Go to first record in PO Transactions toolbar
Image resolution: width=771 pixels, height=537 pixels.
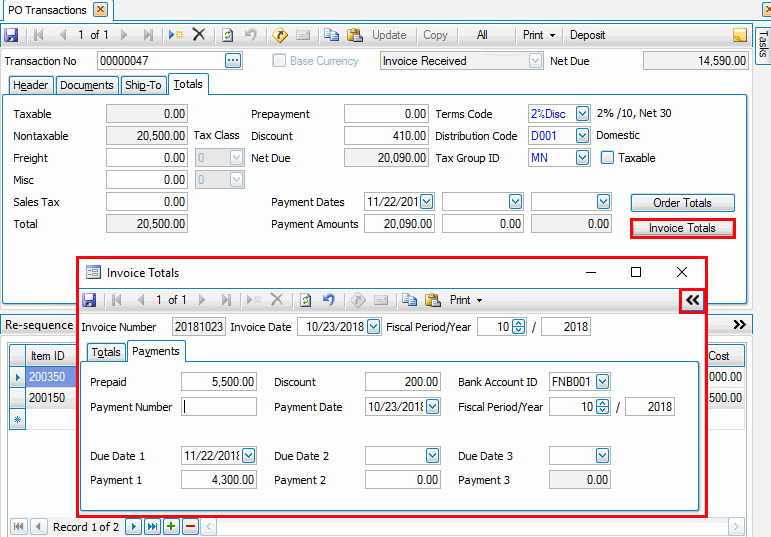tap(39, 35)
